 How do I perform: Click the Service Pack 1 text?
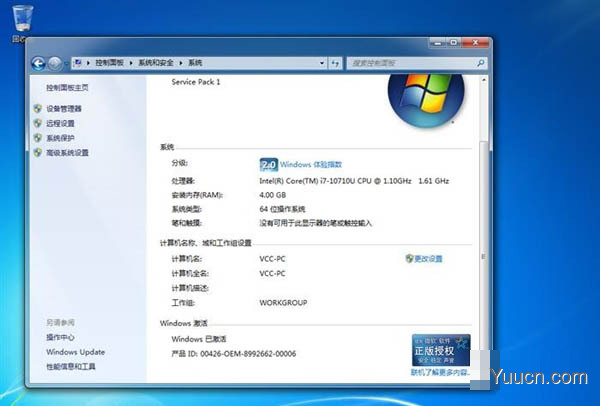pos(196,82)
